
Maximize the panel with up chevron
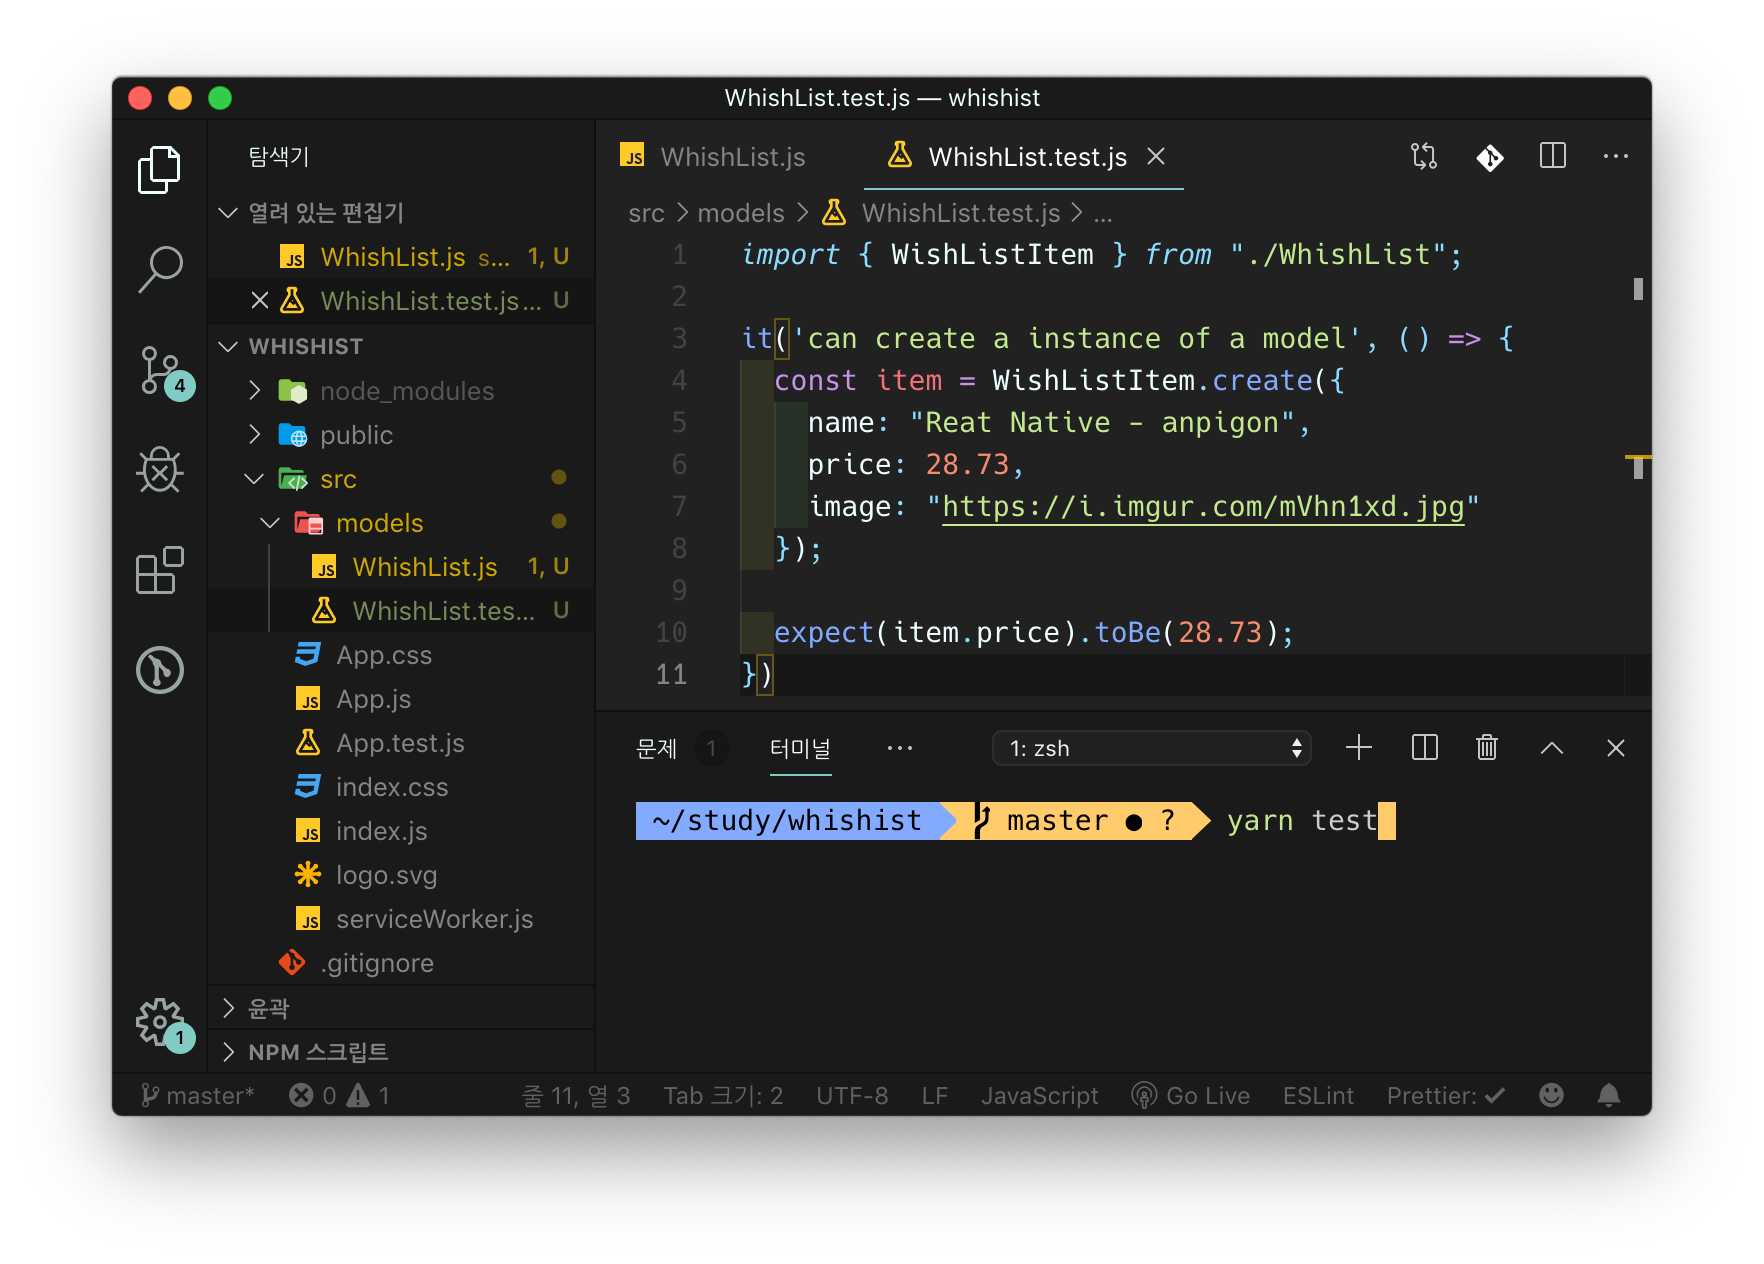[x=1552, y=748]
